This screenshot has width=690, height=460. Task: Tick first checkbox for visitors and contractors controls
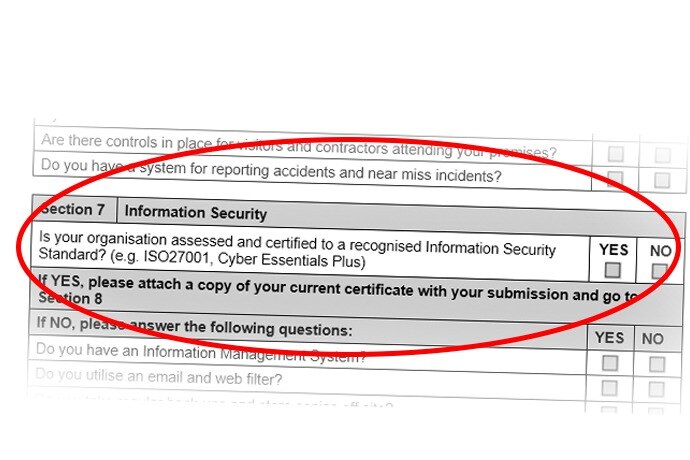[x=617, y=155]
